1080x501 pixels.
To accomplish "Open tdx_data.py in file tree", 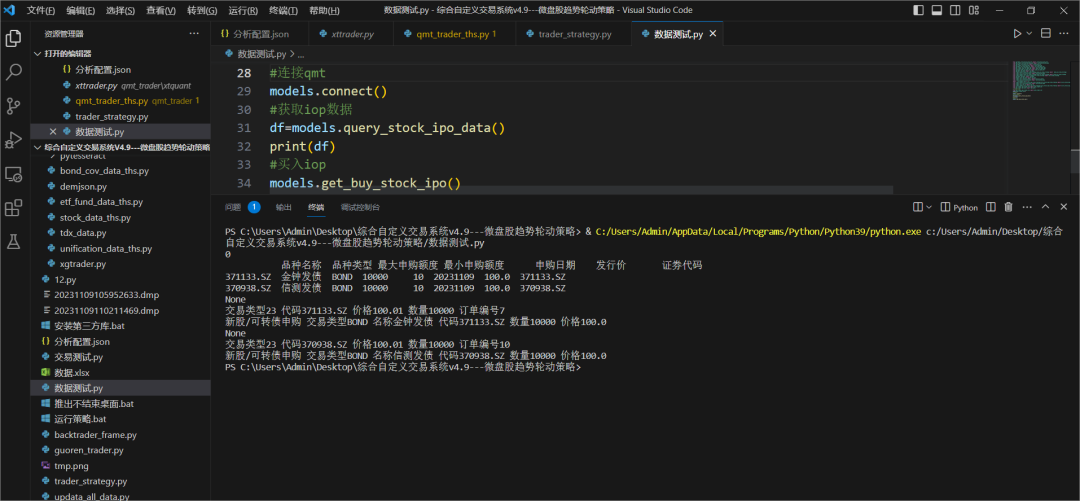I will click(121, 233).
